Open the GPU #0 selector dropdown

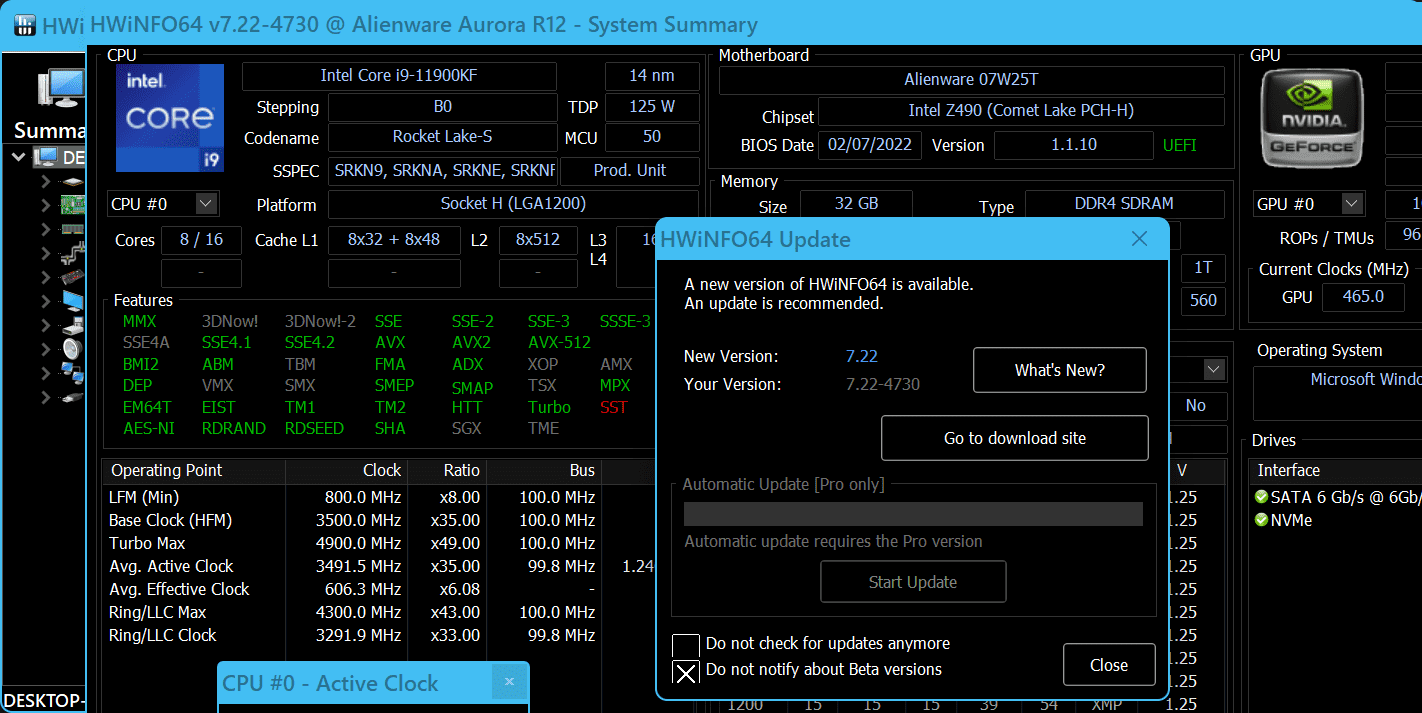point(1352,204)
